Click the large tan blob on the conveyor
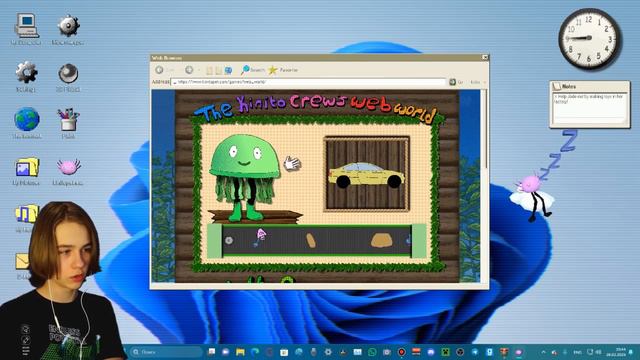The width and height of the screenshot is (640, 360). point(382,240)
